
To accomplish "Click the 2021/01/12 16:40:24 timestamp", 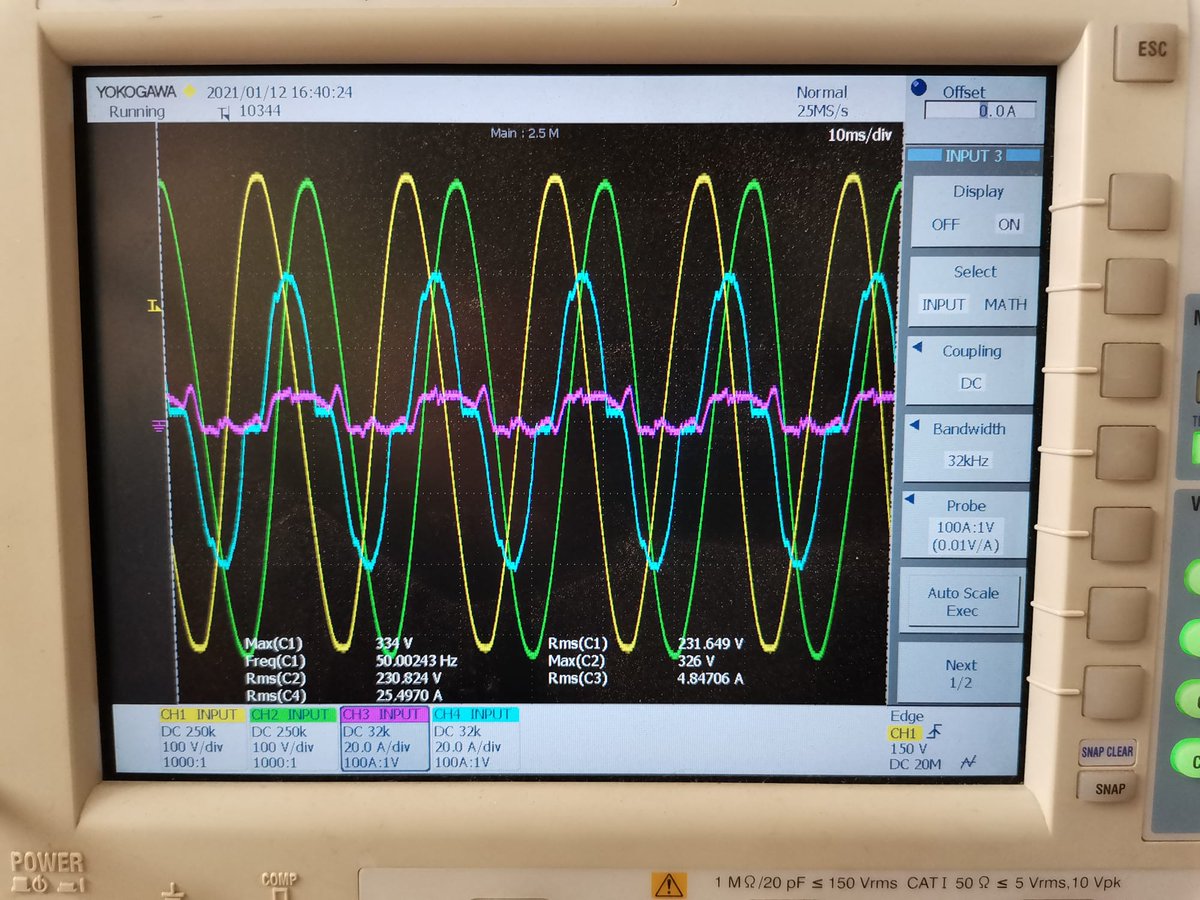I will (x=279, y=91).
